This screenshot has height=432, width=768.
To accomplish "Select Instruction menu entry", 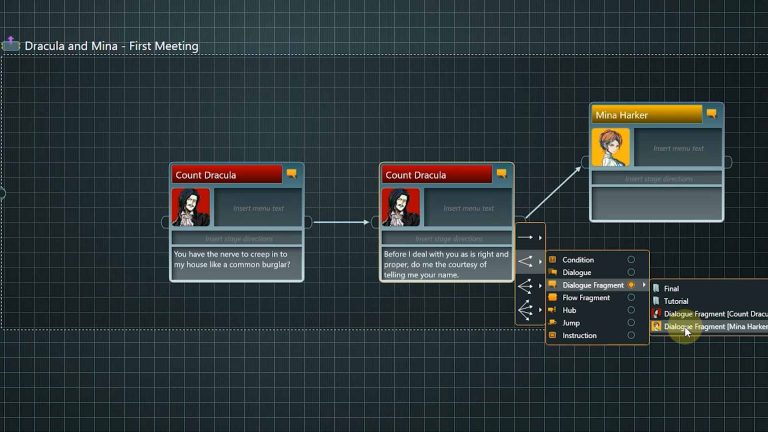I will pyautogui.click(x=597, y=336).
